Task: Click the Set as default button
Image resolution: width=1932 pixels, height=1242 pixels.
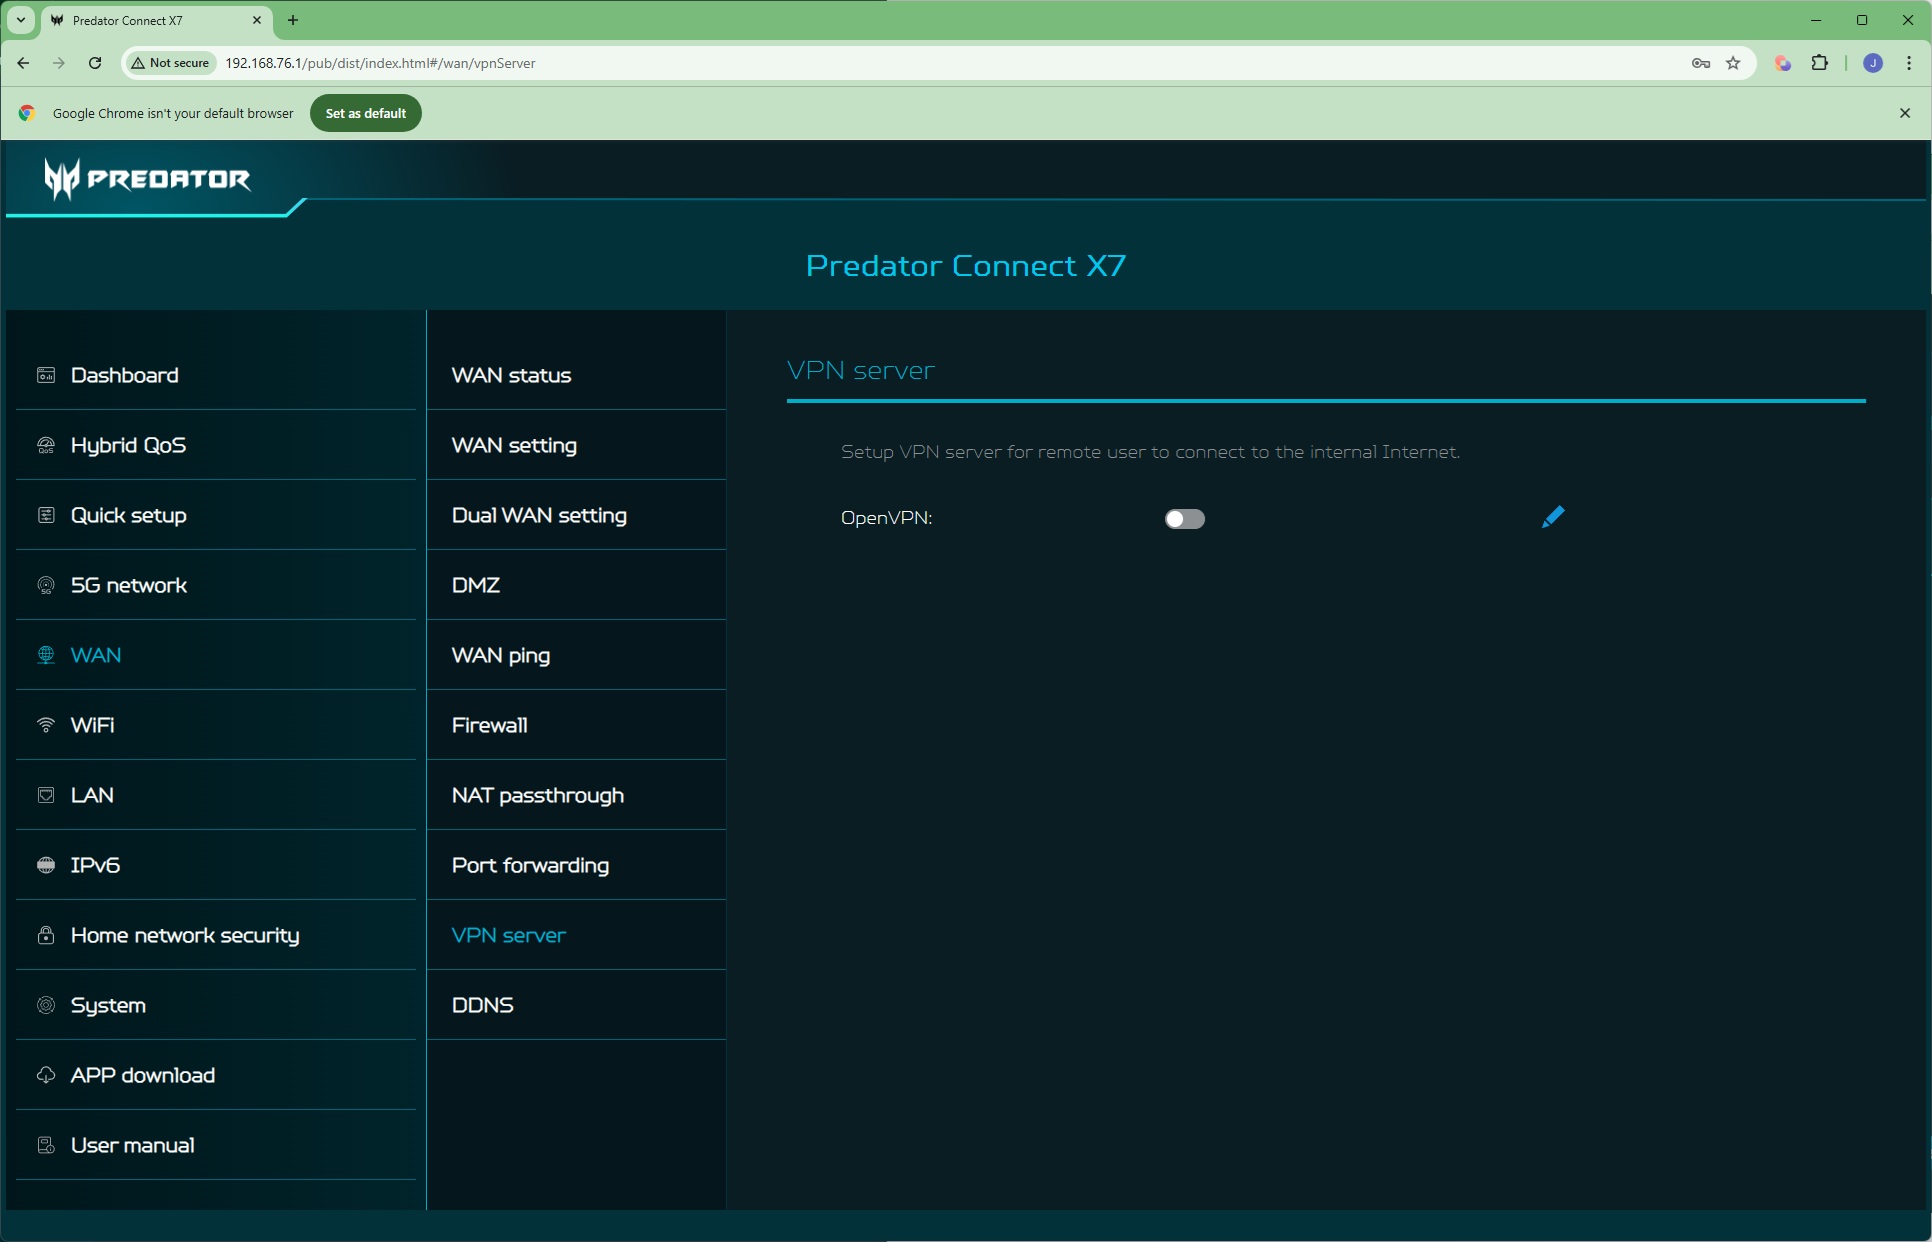Action: [x=365, y=113]
